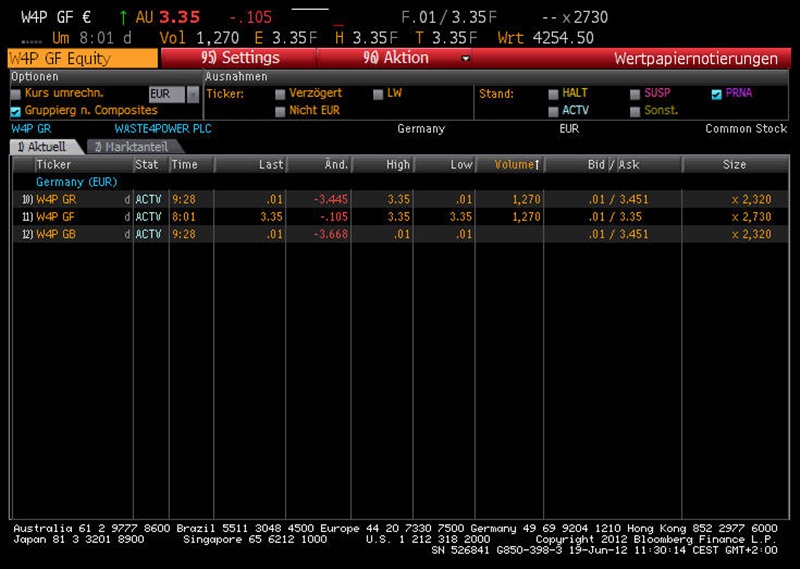Uncheck the PRNA status checkbox
Screen dimensions: 800x569
(716, 94)
